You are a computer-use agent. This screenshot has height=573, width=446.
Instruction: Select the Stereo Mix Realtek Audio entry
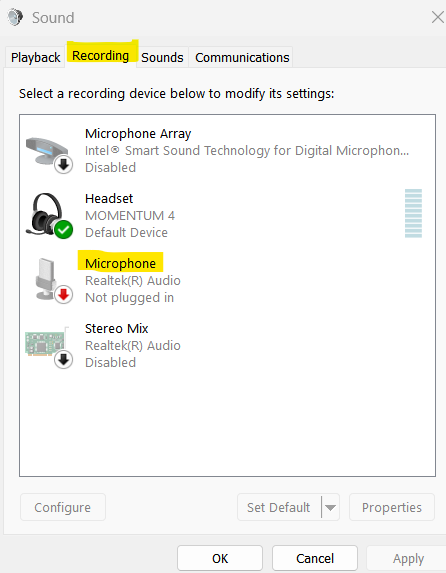point(227,345)
